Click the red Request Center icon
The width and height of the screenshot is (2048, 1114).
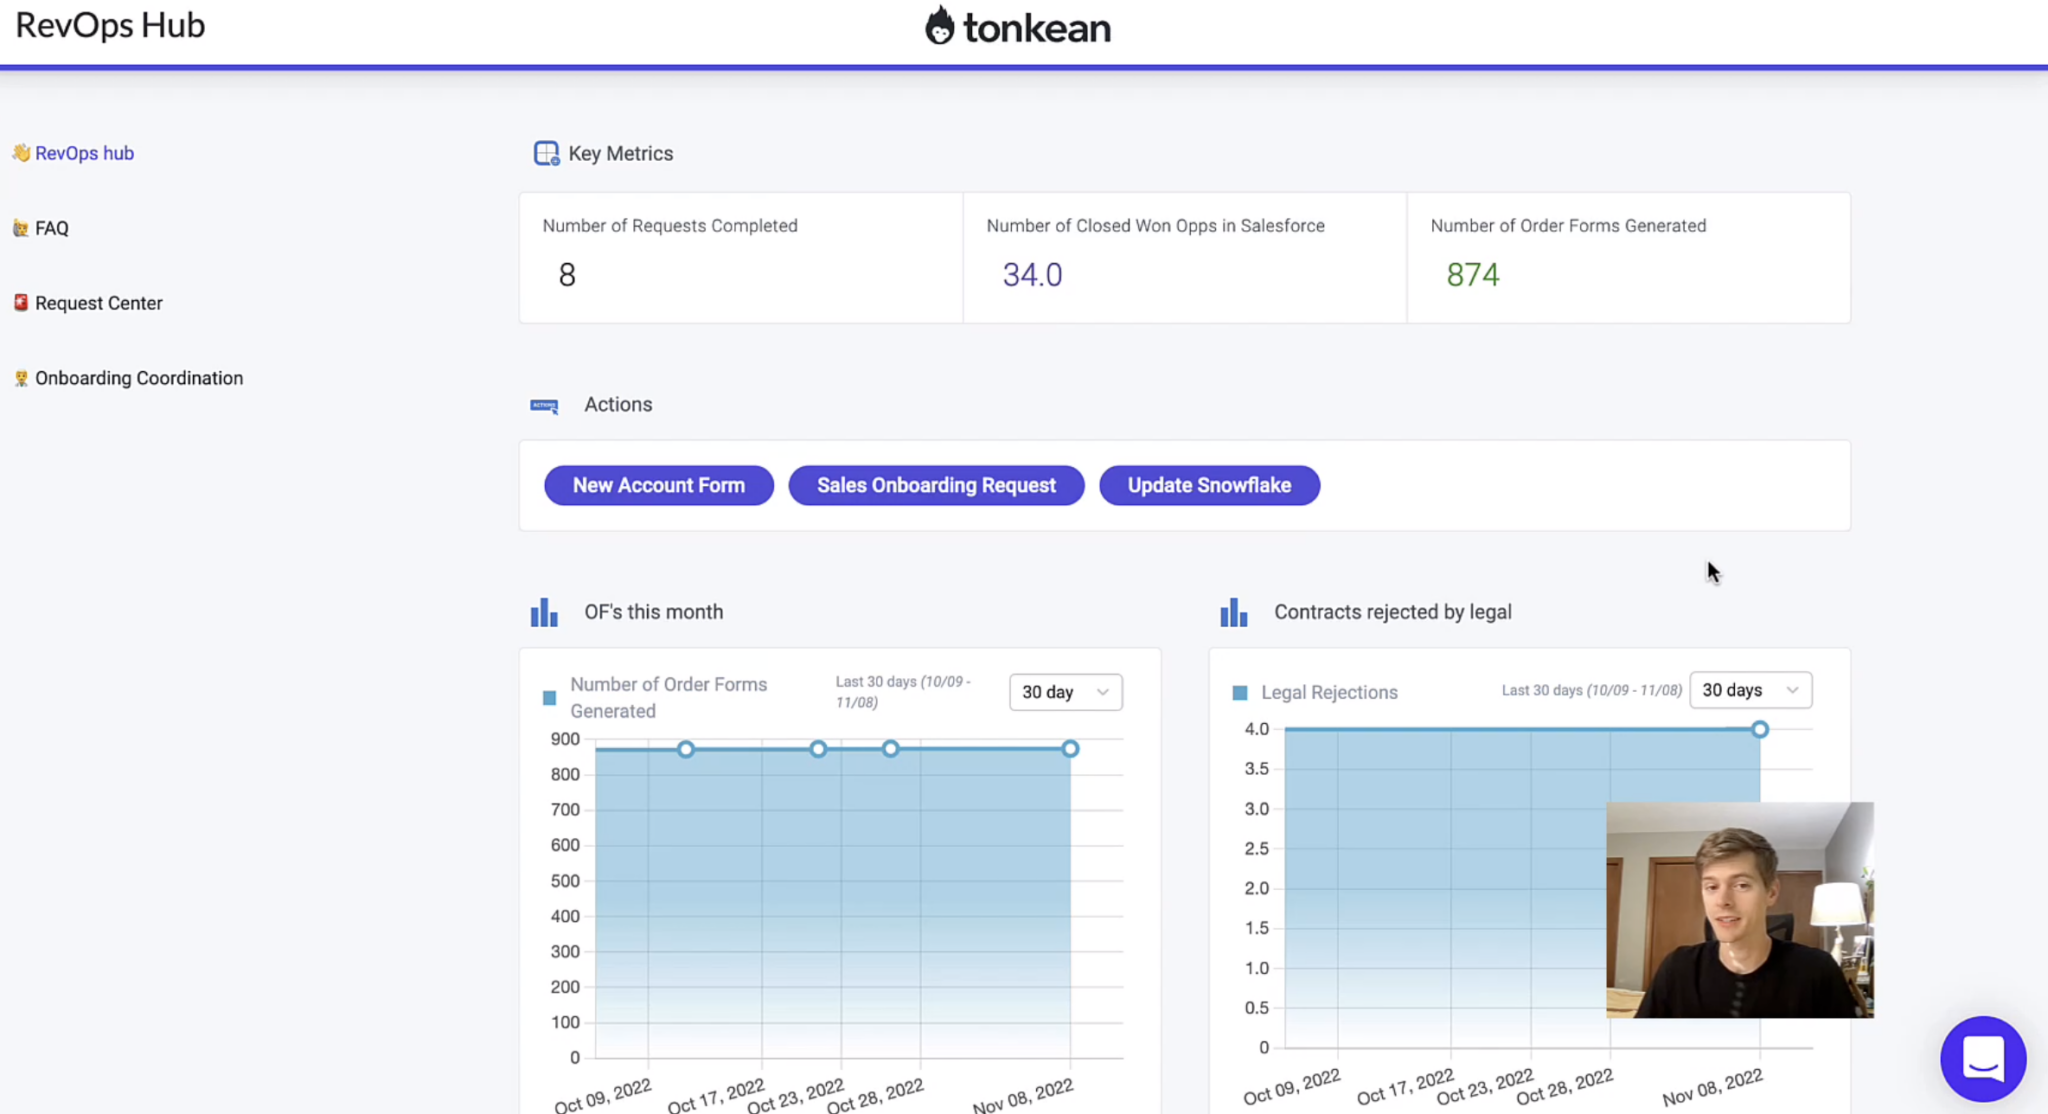pyautogui.click(x=21, y=302)
